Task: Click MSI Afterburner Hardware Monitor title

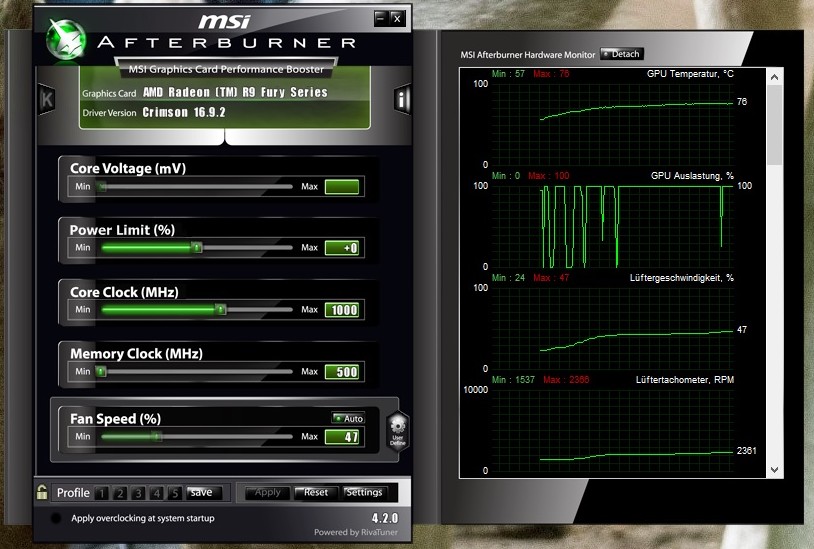Action: pyautogui.click(x=527, y=54)
